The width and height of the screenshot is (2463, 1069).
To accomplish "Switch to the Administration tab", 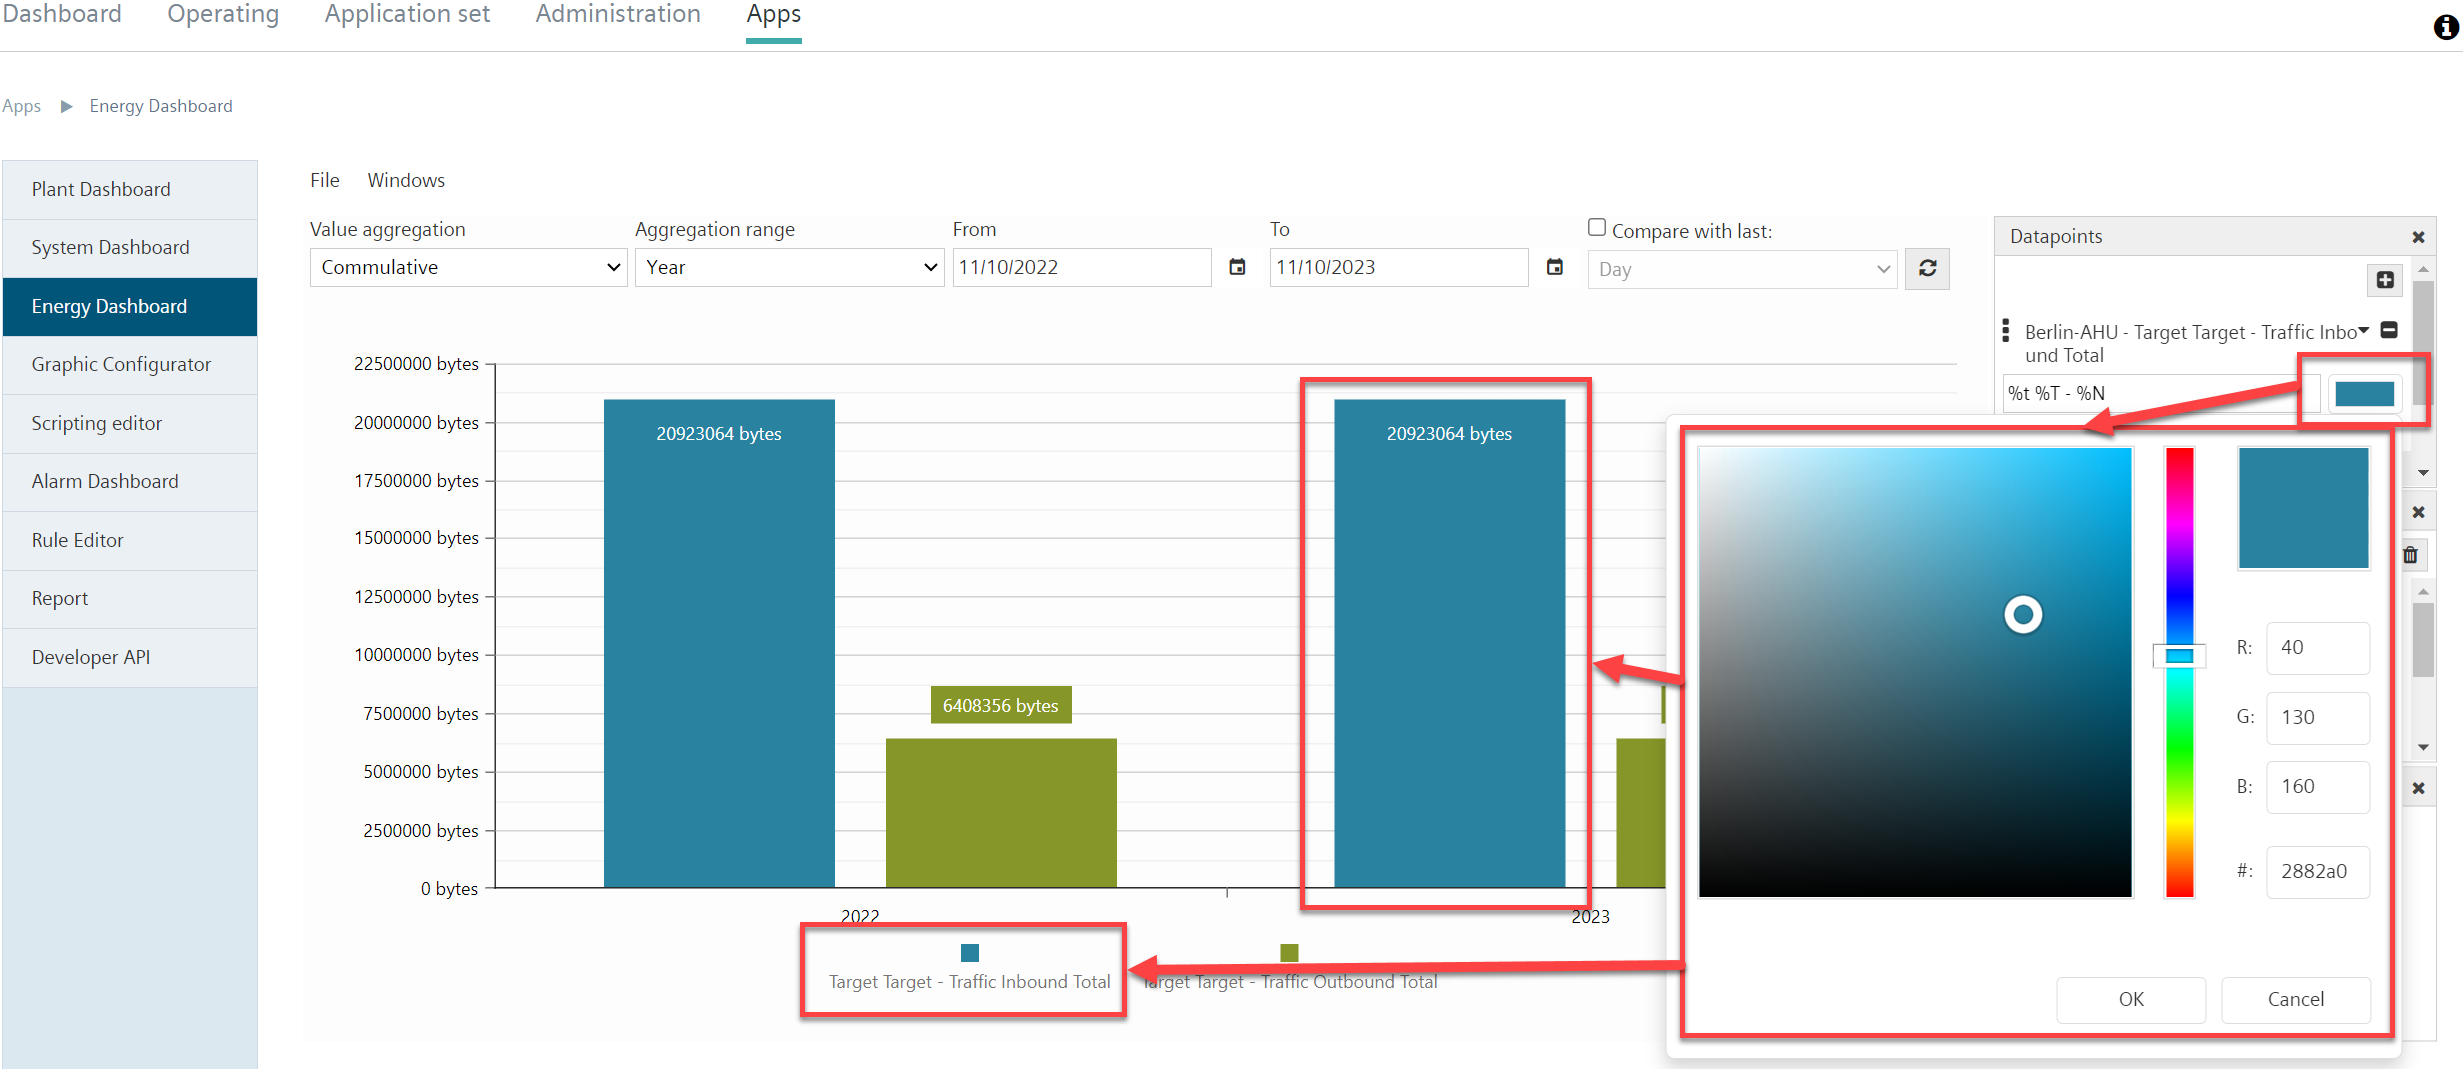I will point(617,15).
